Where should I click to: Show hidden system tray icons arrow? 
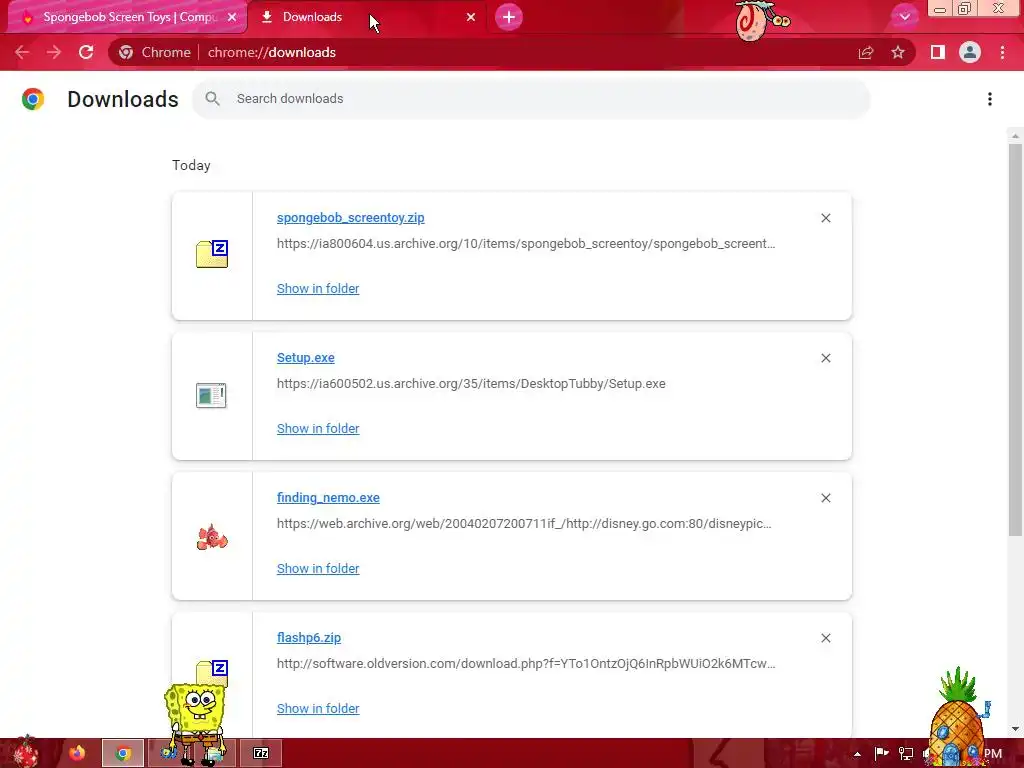pos(857,754)
